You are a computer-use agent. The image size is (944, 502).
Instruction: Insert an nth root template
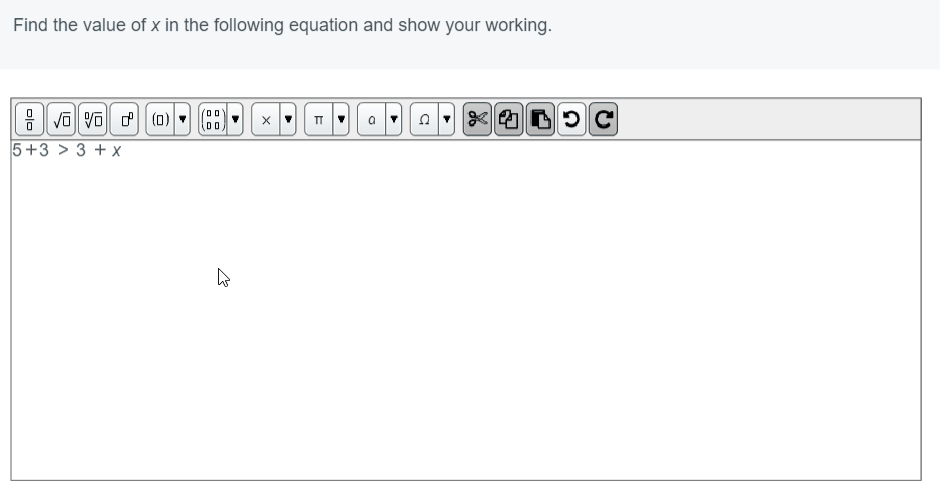pos(93,119)
